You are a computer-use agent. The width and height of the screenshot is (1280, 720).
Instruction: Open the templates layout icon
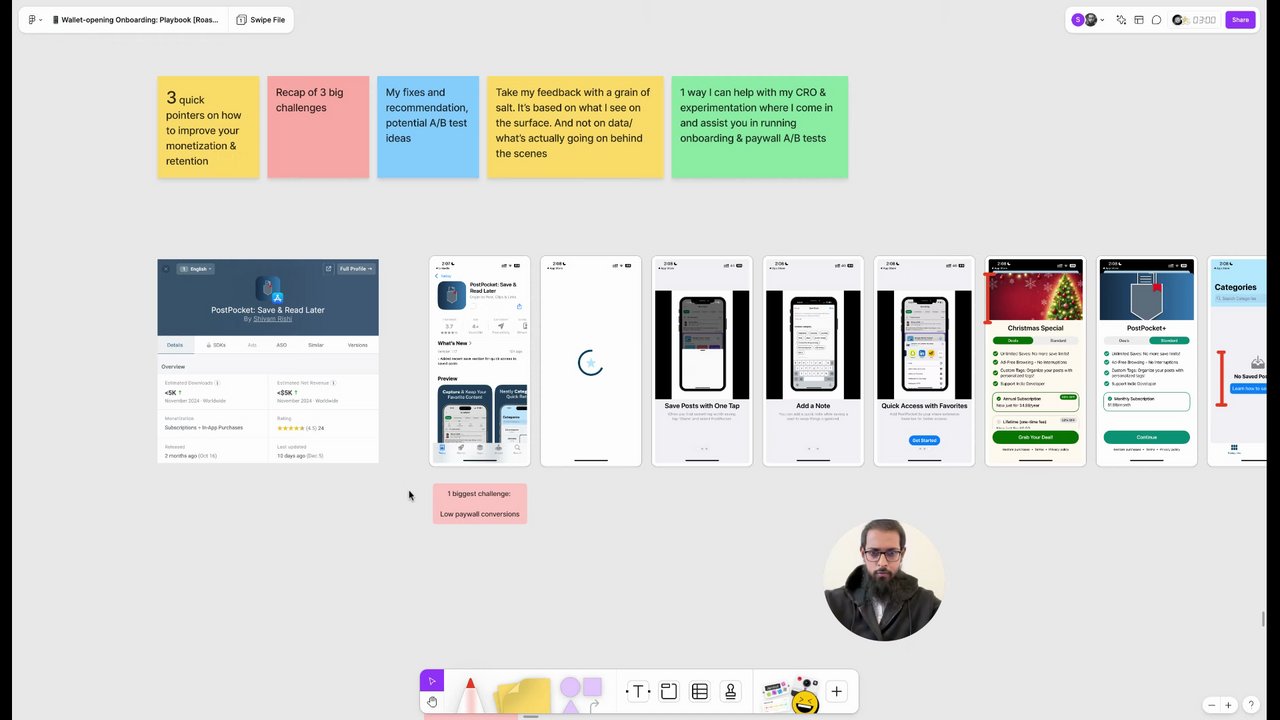1139,20
